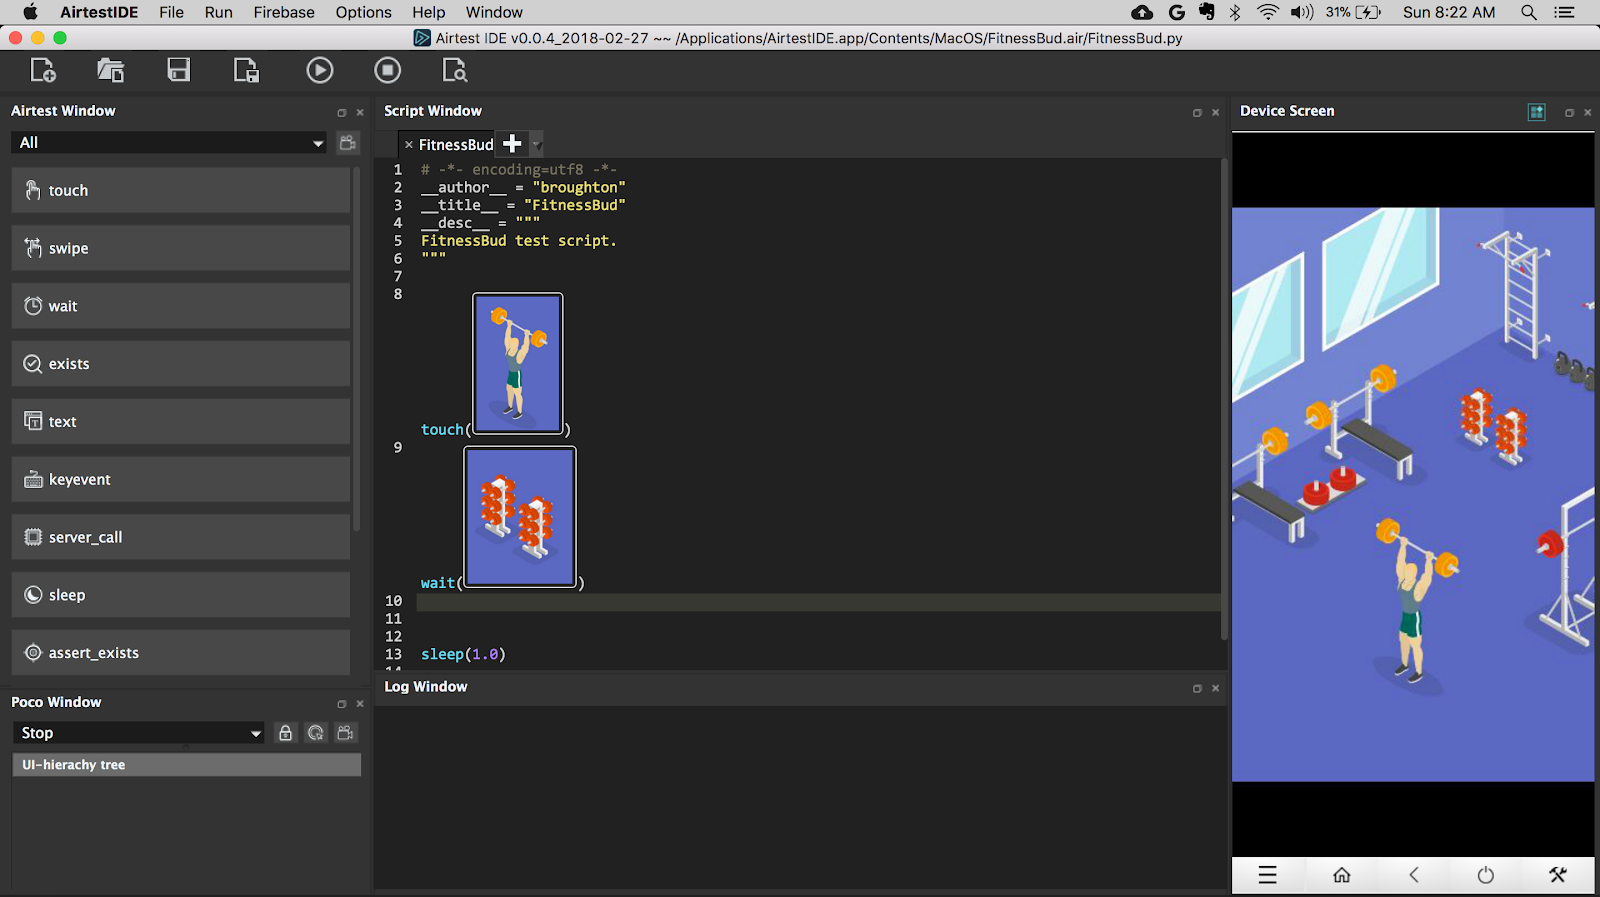Viewport: 1600px width, 897px height.
Task: Click the sleep(1.0) code line
Action: tap(463, 655)
